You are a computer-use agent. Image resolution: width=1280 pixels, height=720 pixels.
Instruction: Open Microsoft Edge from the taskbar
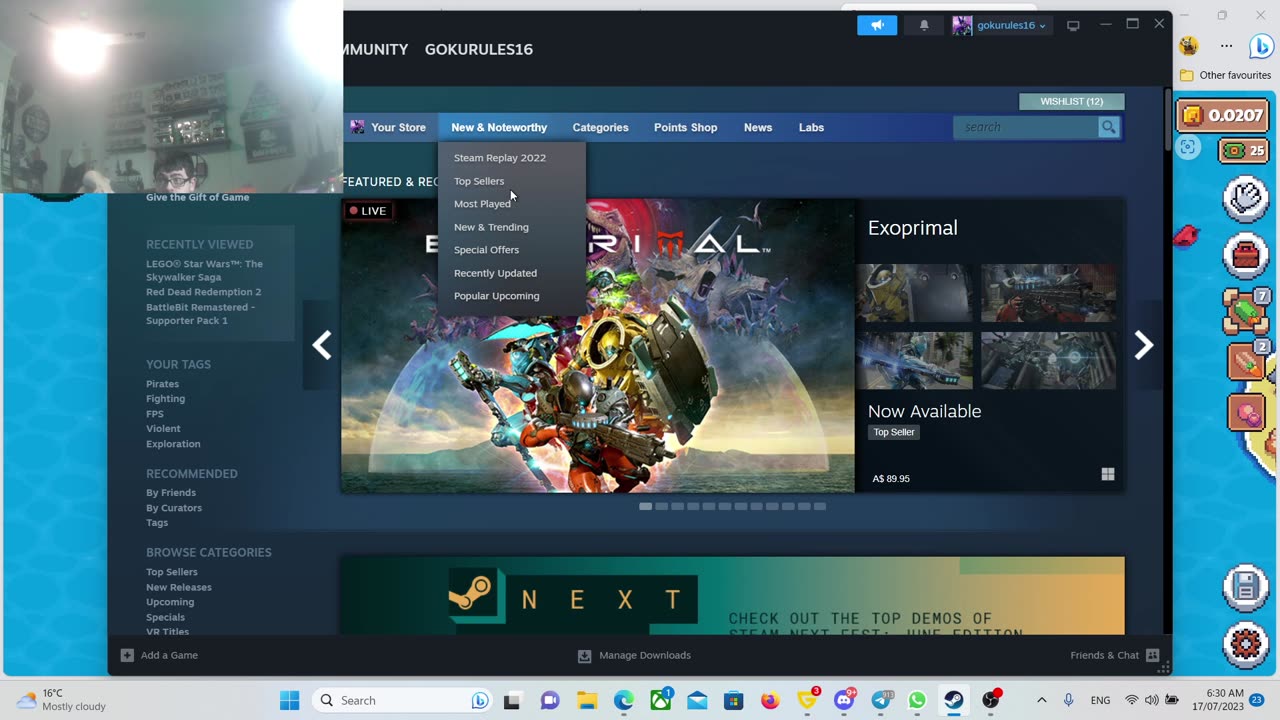coord(624,700)
